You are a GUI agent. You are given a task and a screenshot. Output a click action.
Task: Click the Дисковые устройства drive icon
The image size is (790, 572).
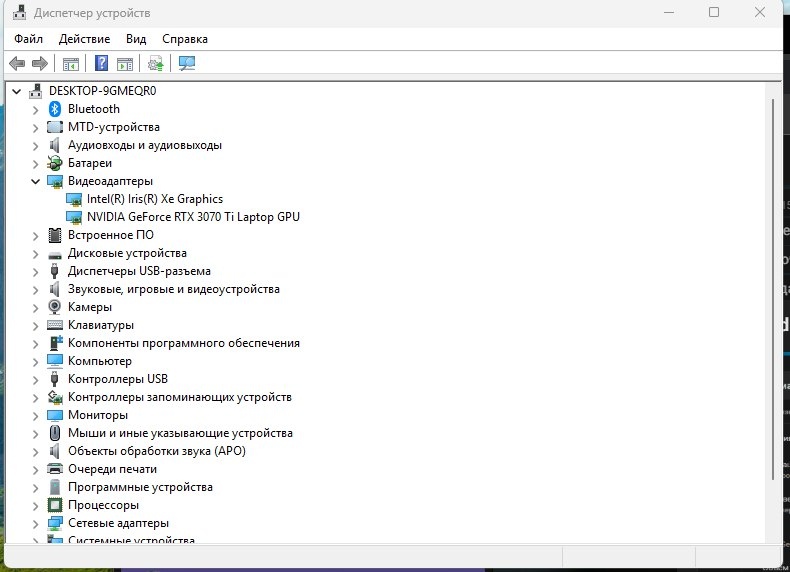(x=54, y=255)
